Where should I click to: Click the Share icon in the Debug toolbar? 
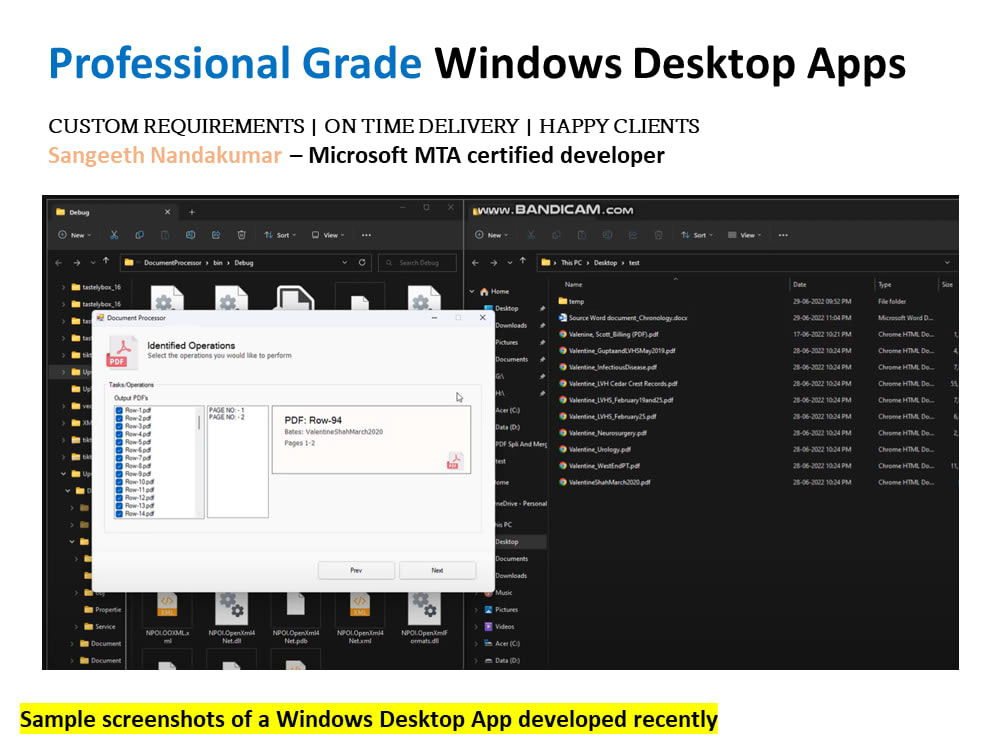(216, 235)
